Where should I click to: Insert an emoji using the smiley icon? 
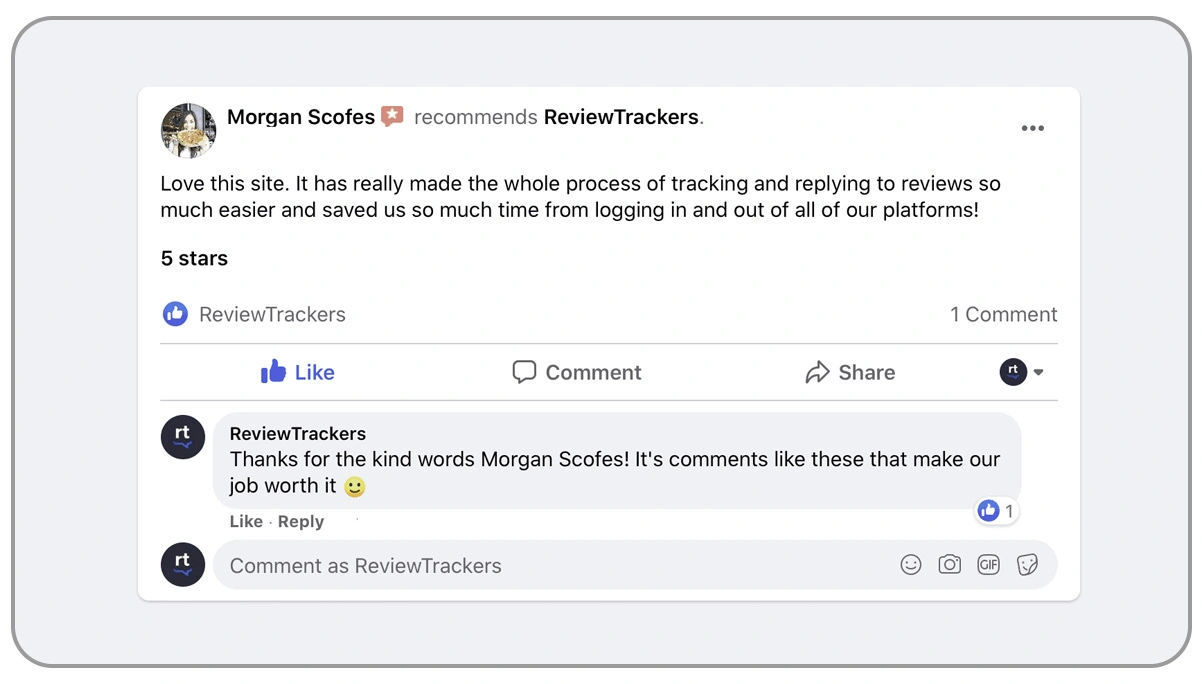(x=910, y=565)
